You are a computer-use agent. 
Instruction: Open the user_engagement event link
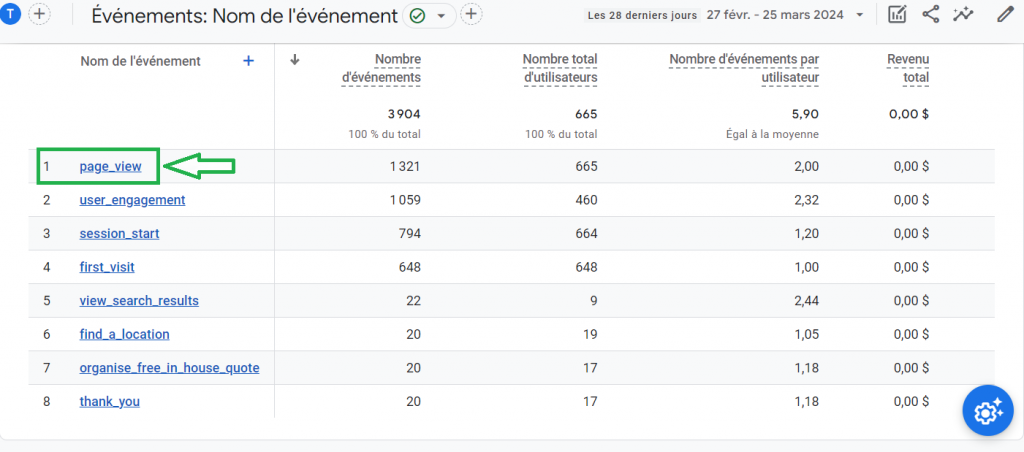(x=132, y=200)
